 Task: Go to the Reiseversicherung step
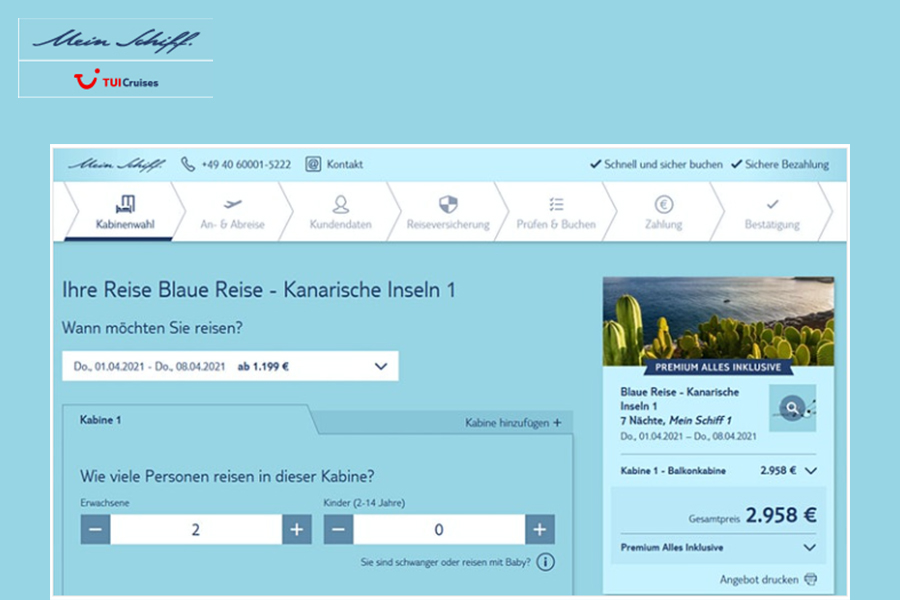(448, 211)
